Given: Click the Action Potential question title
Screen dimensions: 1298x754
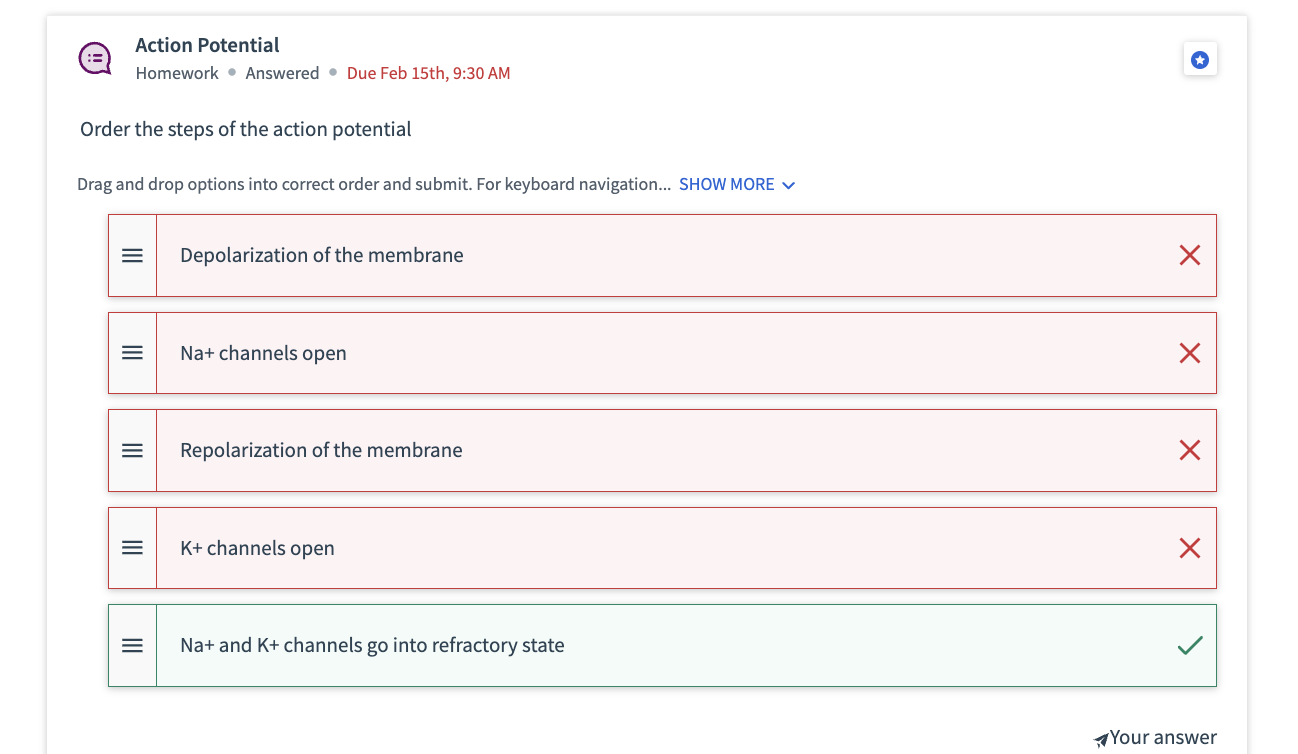Looking at the screenshot, I should click(x=207, y=45).
